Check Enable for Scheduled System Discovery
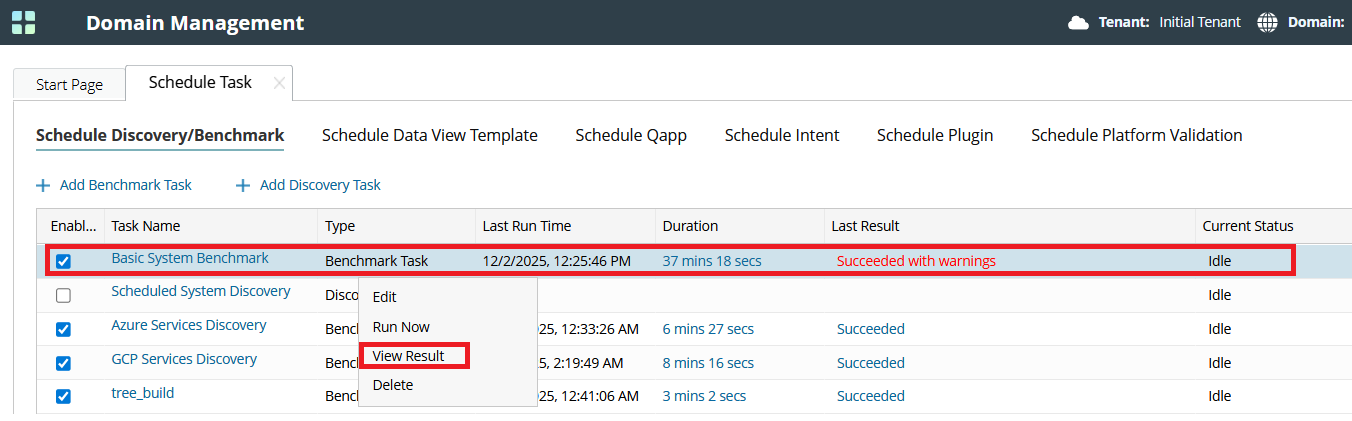Screen dimensions: 1352x421 coord(63,295)
